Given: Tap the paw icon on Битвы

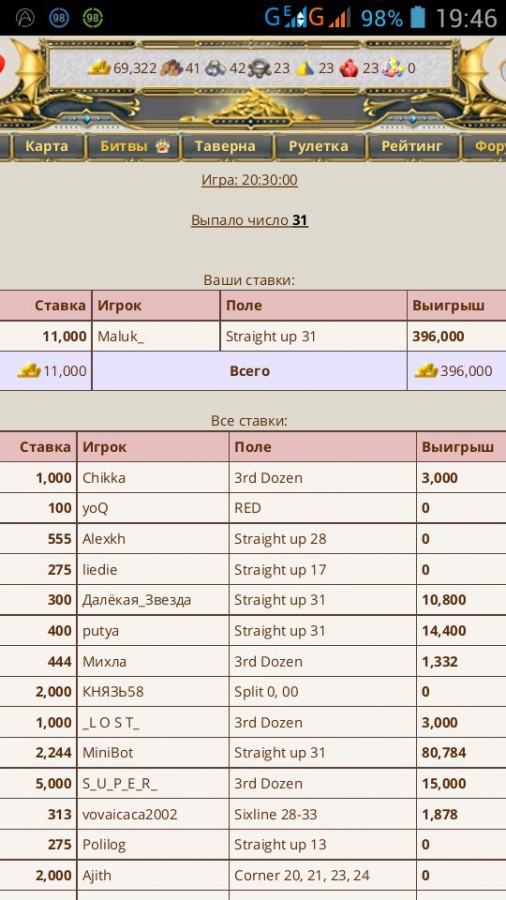Looking at the screenshot, I should pos(162,146).
